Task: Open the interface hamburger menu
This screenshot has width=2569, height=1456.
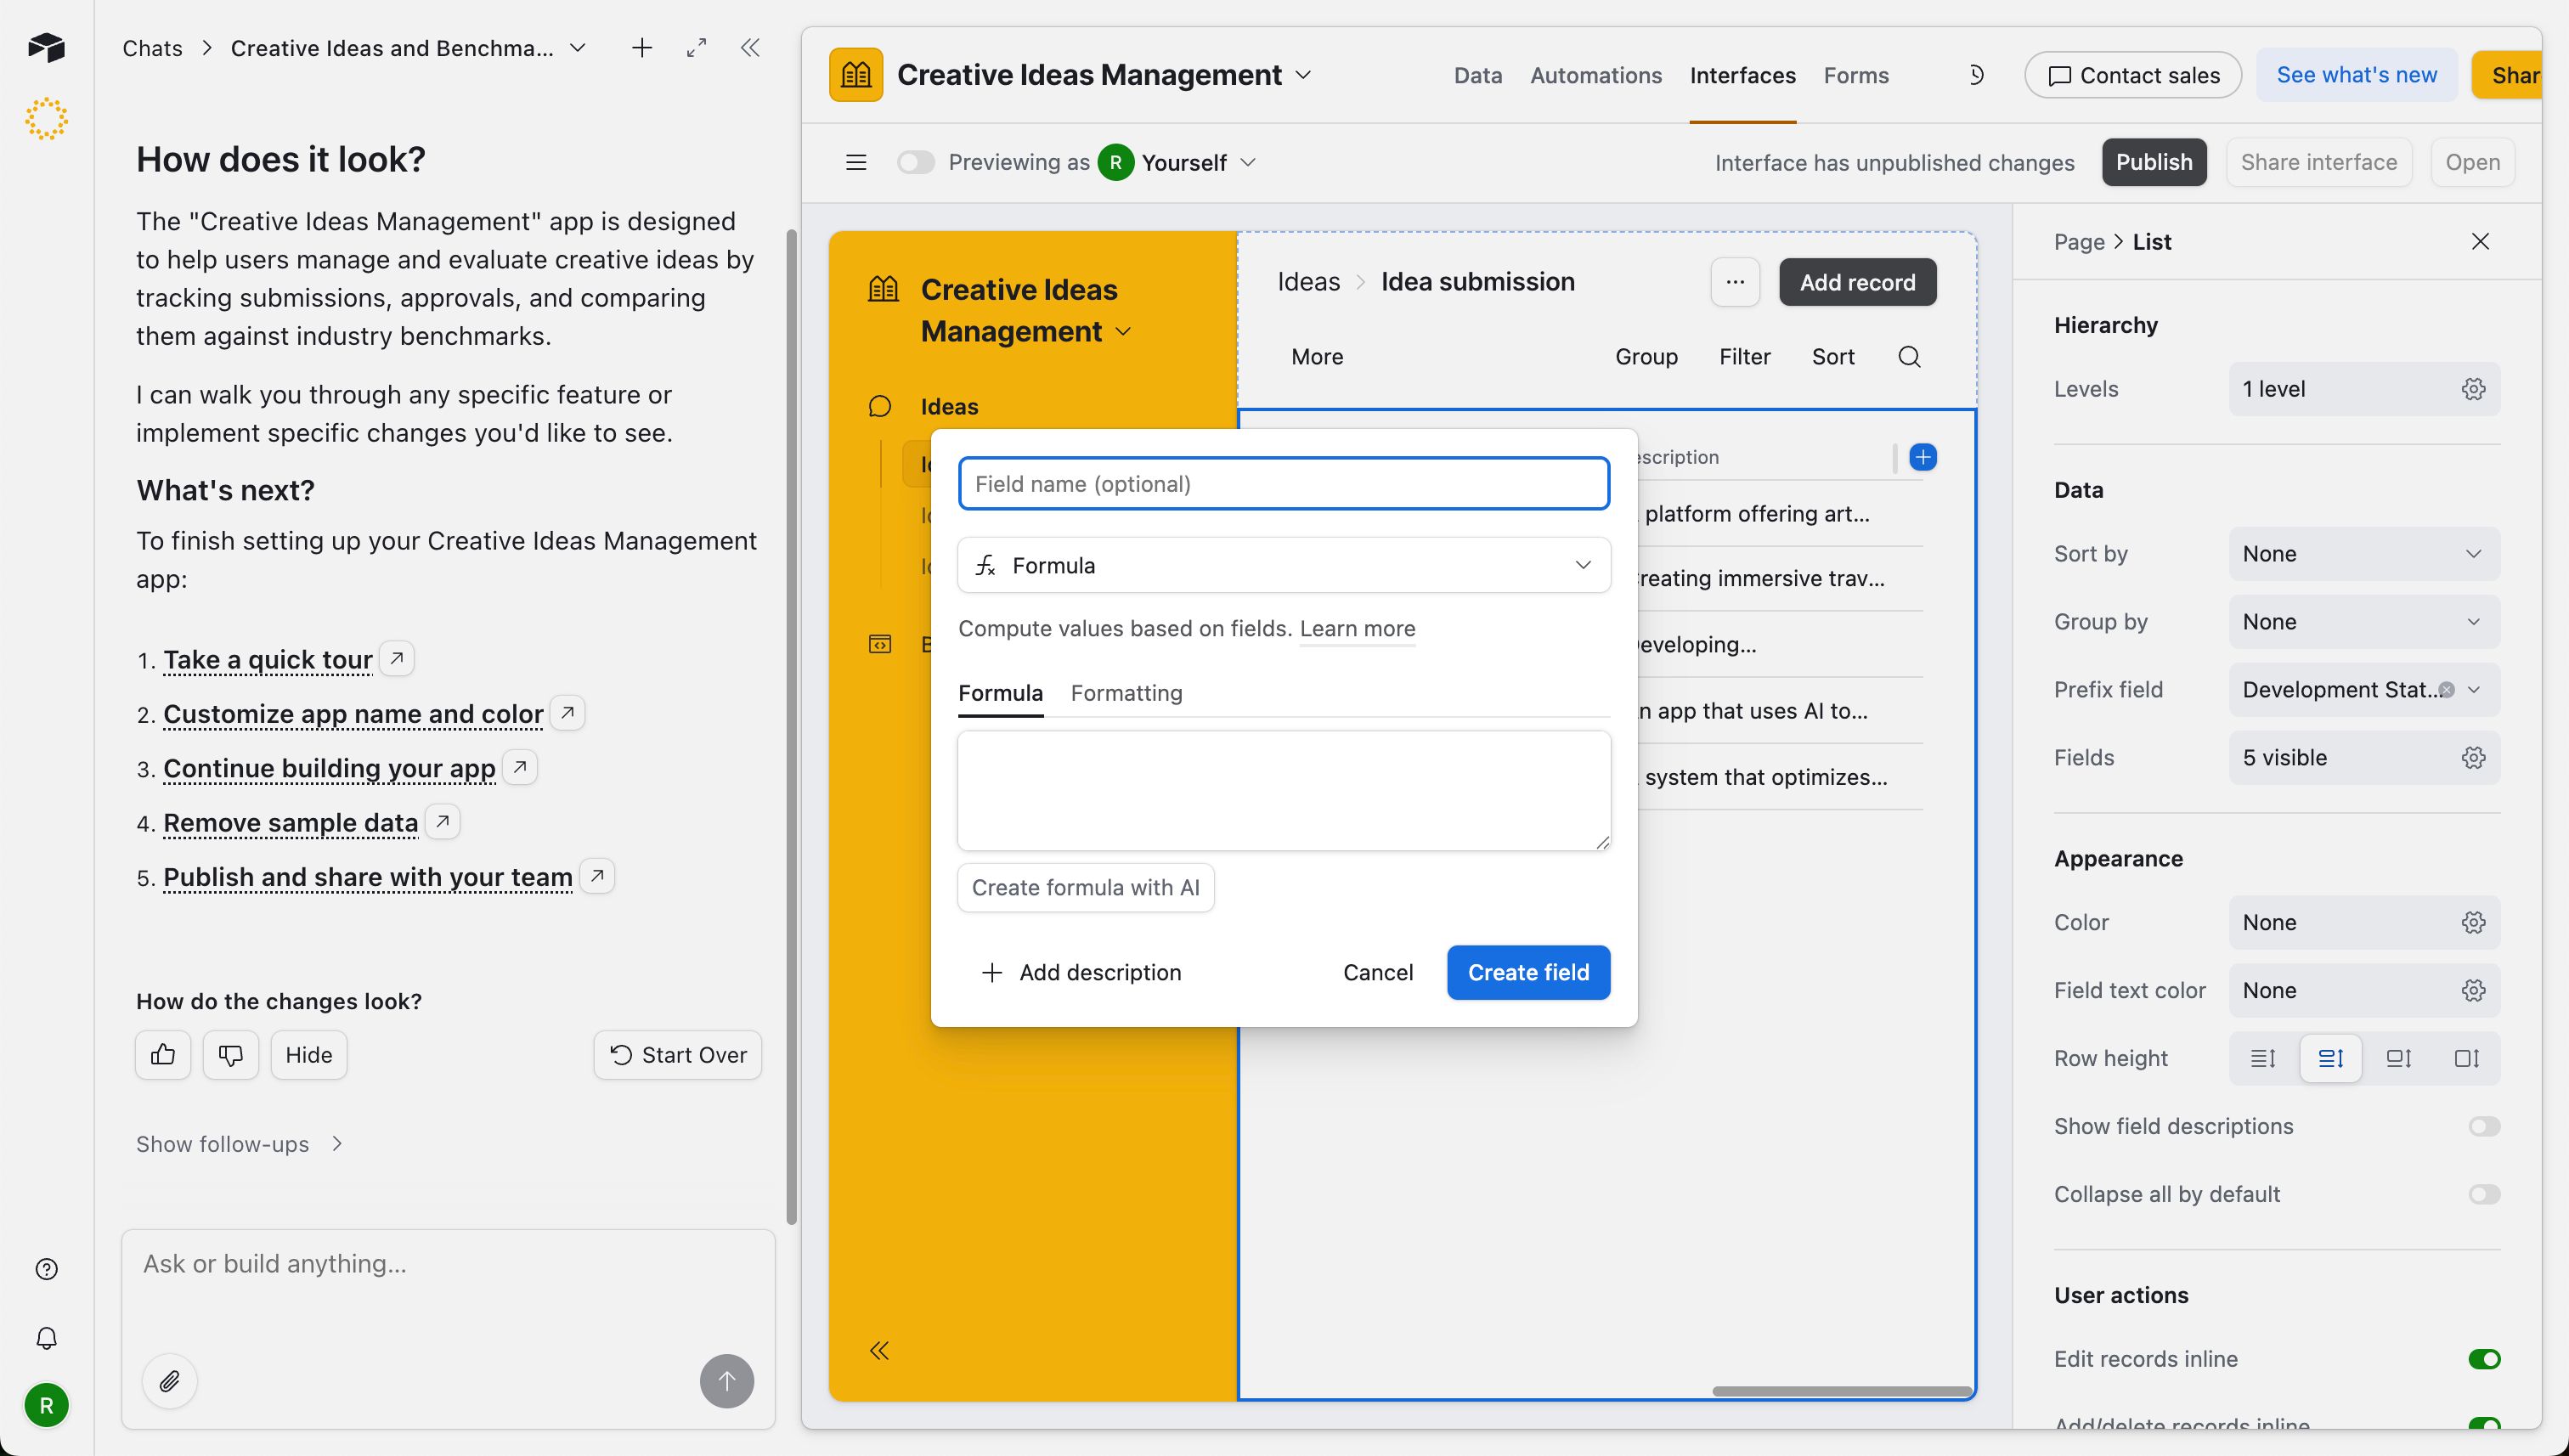Action: [856, 162]
